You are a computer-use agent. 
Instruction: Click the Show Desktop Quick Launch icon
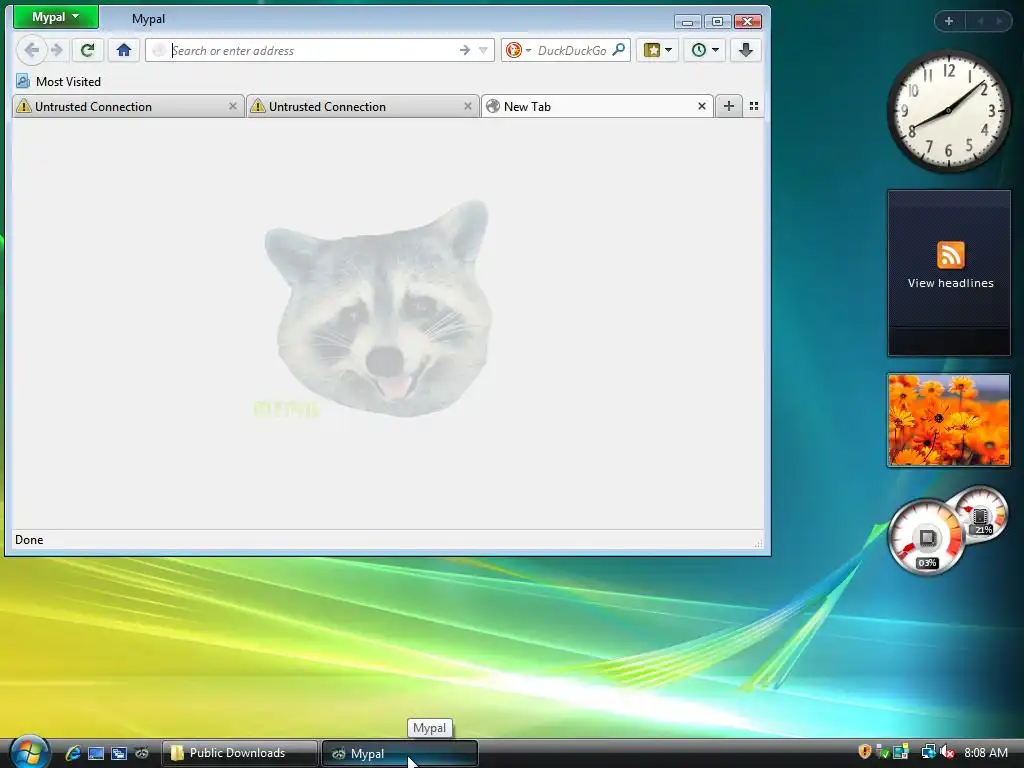96,753
